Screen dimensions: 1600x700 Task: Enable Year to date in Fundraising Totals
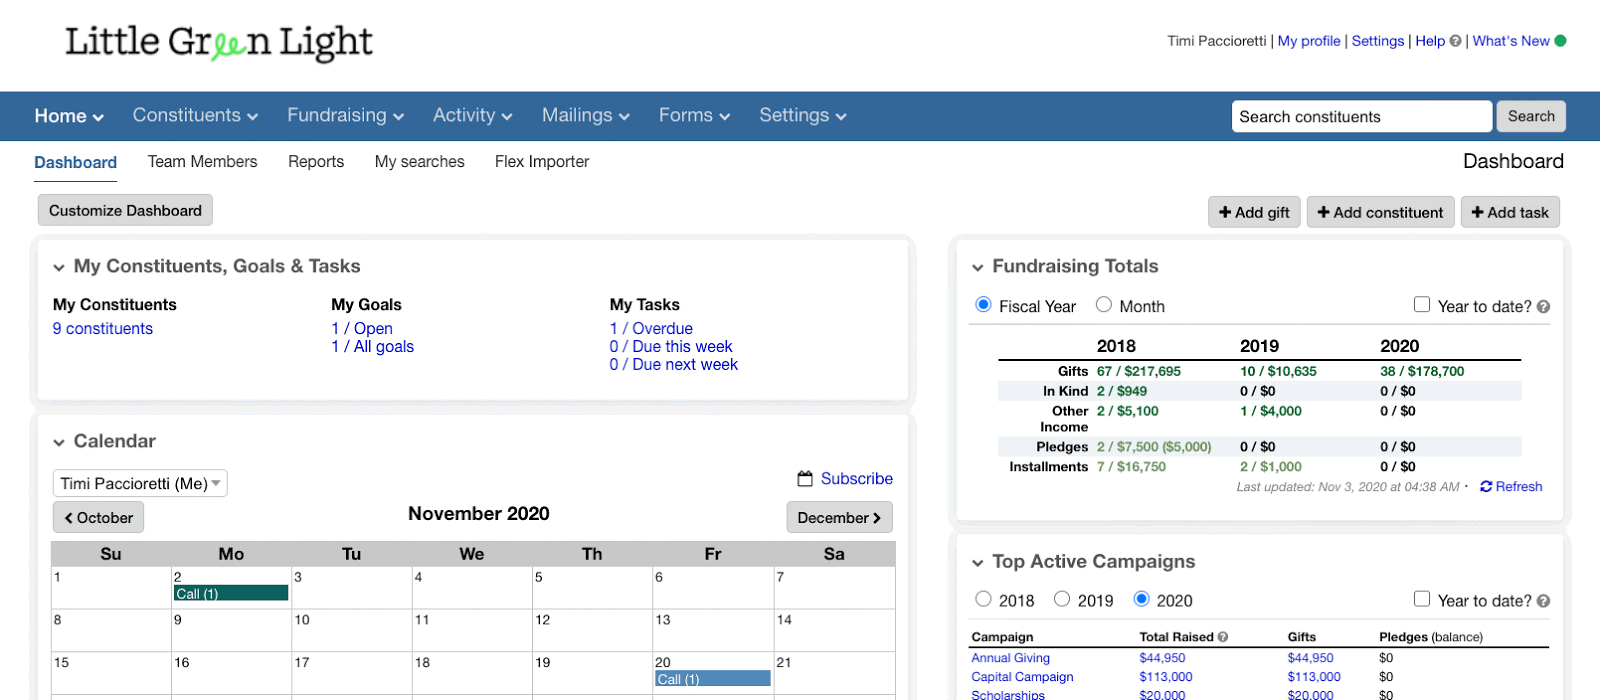point(1422,305)
